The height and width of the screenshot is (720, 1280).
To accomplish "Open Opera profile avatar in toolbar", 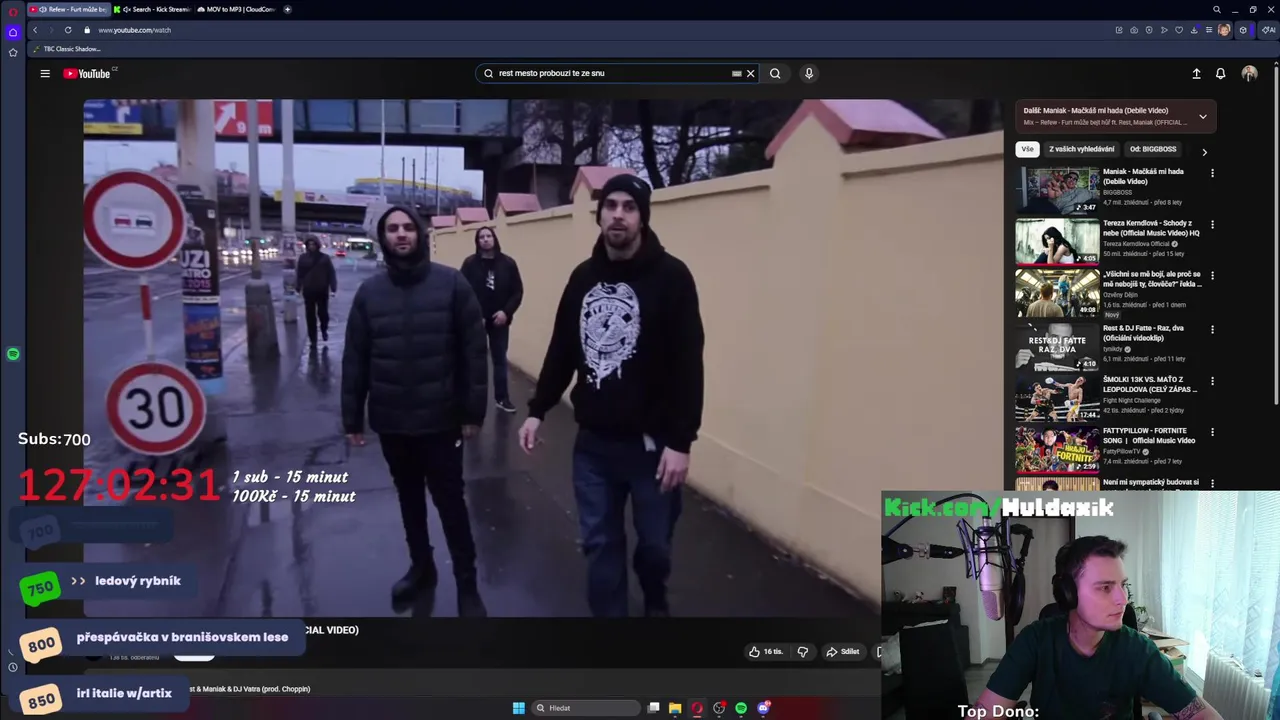I will tap(1224, 30).
